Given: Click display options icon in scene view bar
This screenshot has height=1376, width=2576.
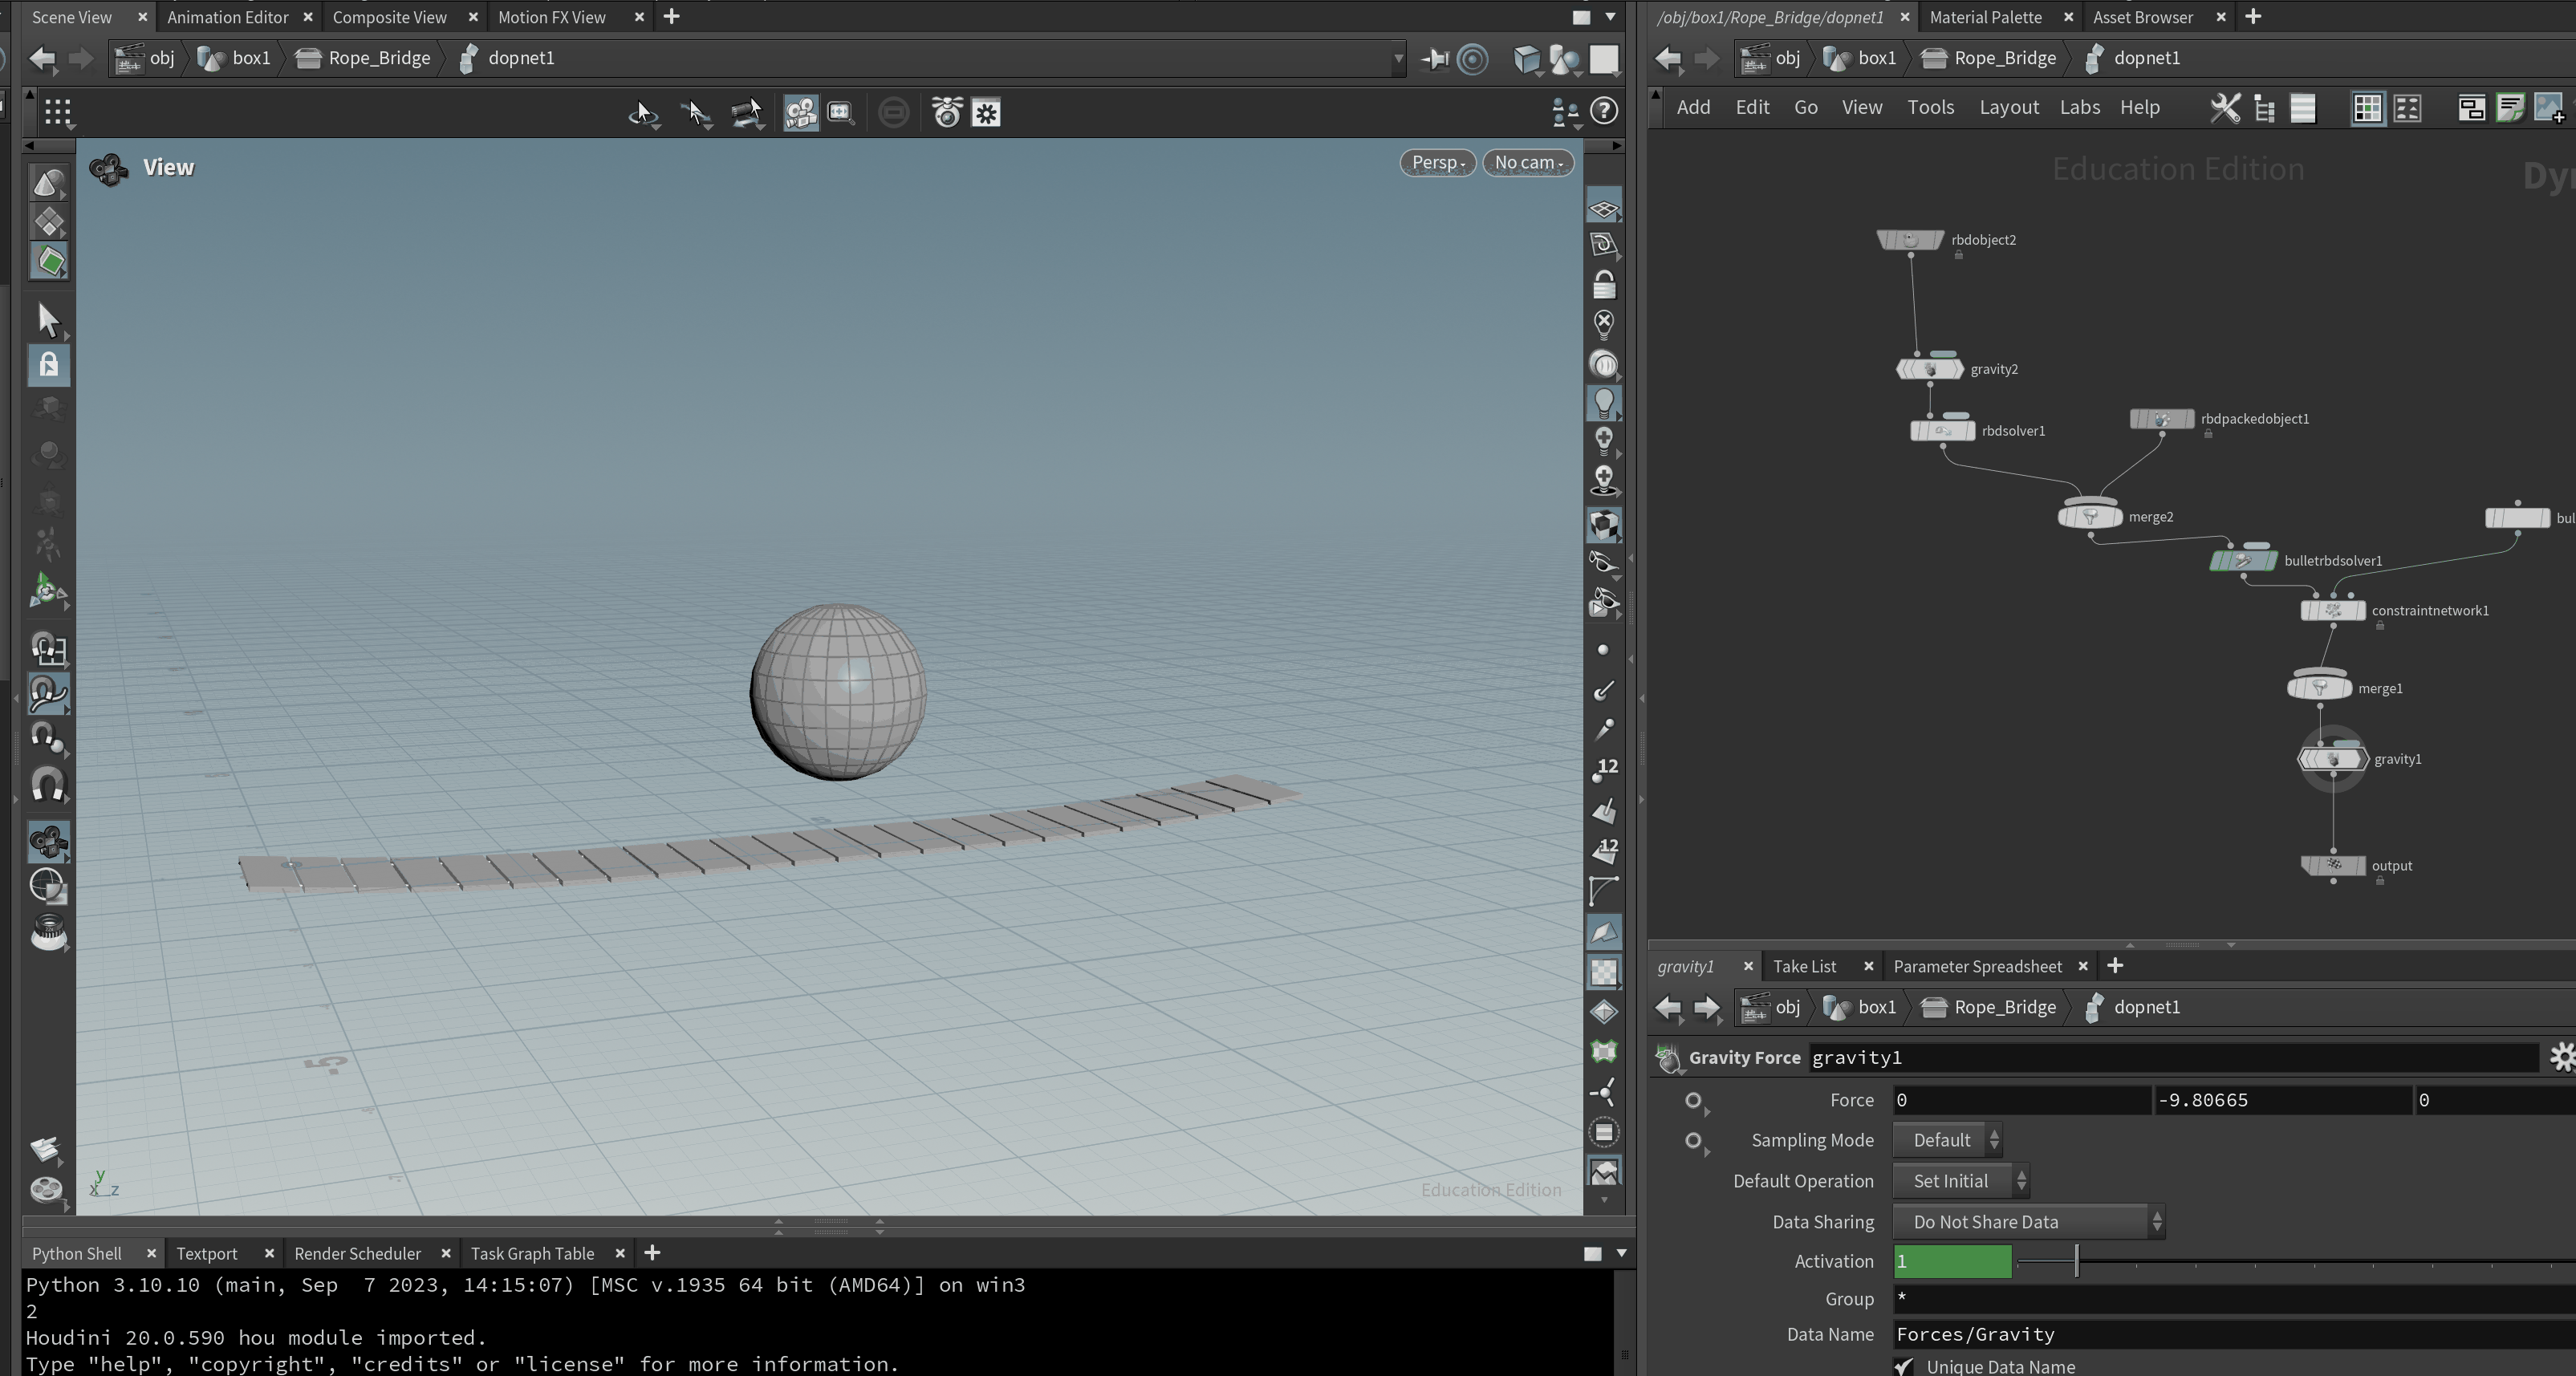Looking at the screenshot, I should coord(1527,59).
